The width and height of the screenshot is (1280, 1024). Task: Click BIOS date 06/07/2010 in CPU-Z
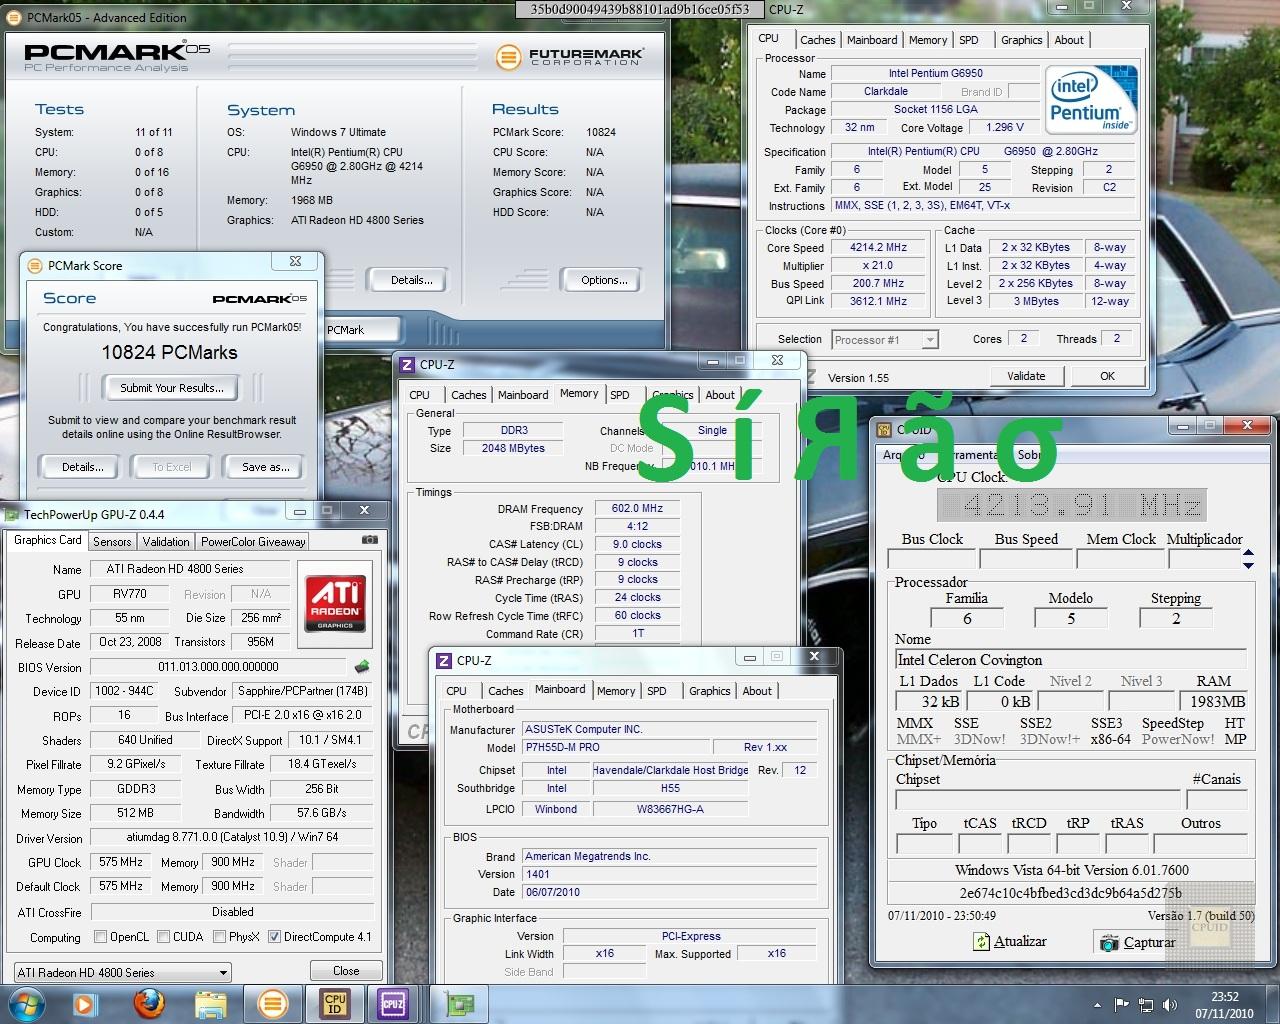pos(669,892)
